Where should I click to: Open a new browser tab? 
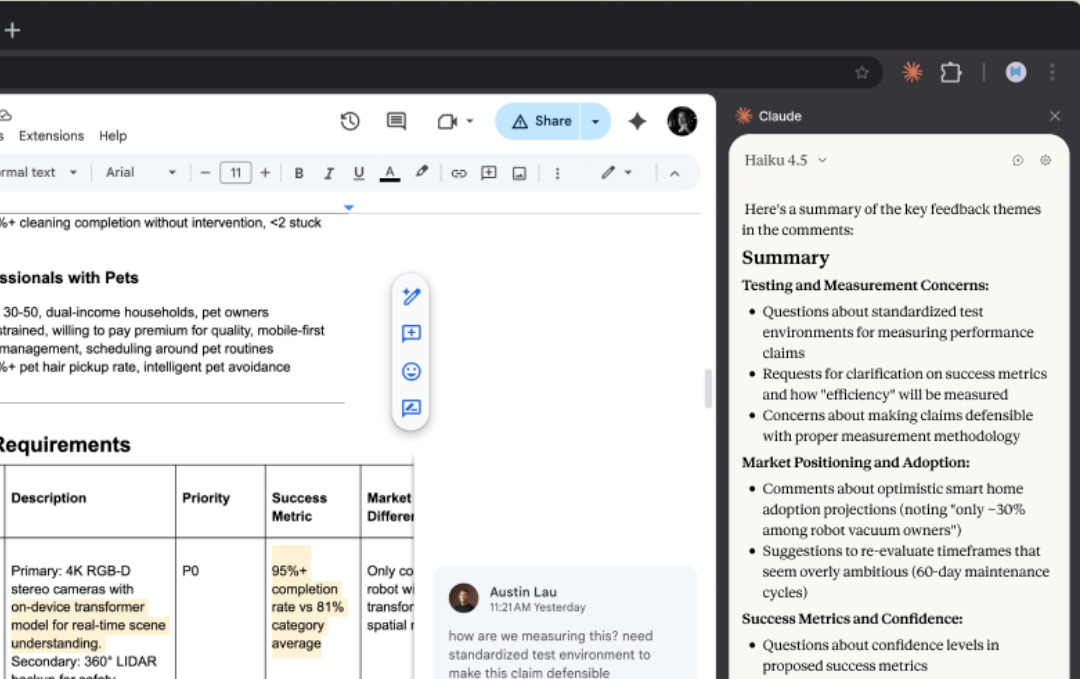pos(12,30)
